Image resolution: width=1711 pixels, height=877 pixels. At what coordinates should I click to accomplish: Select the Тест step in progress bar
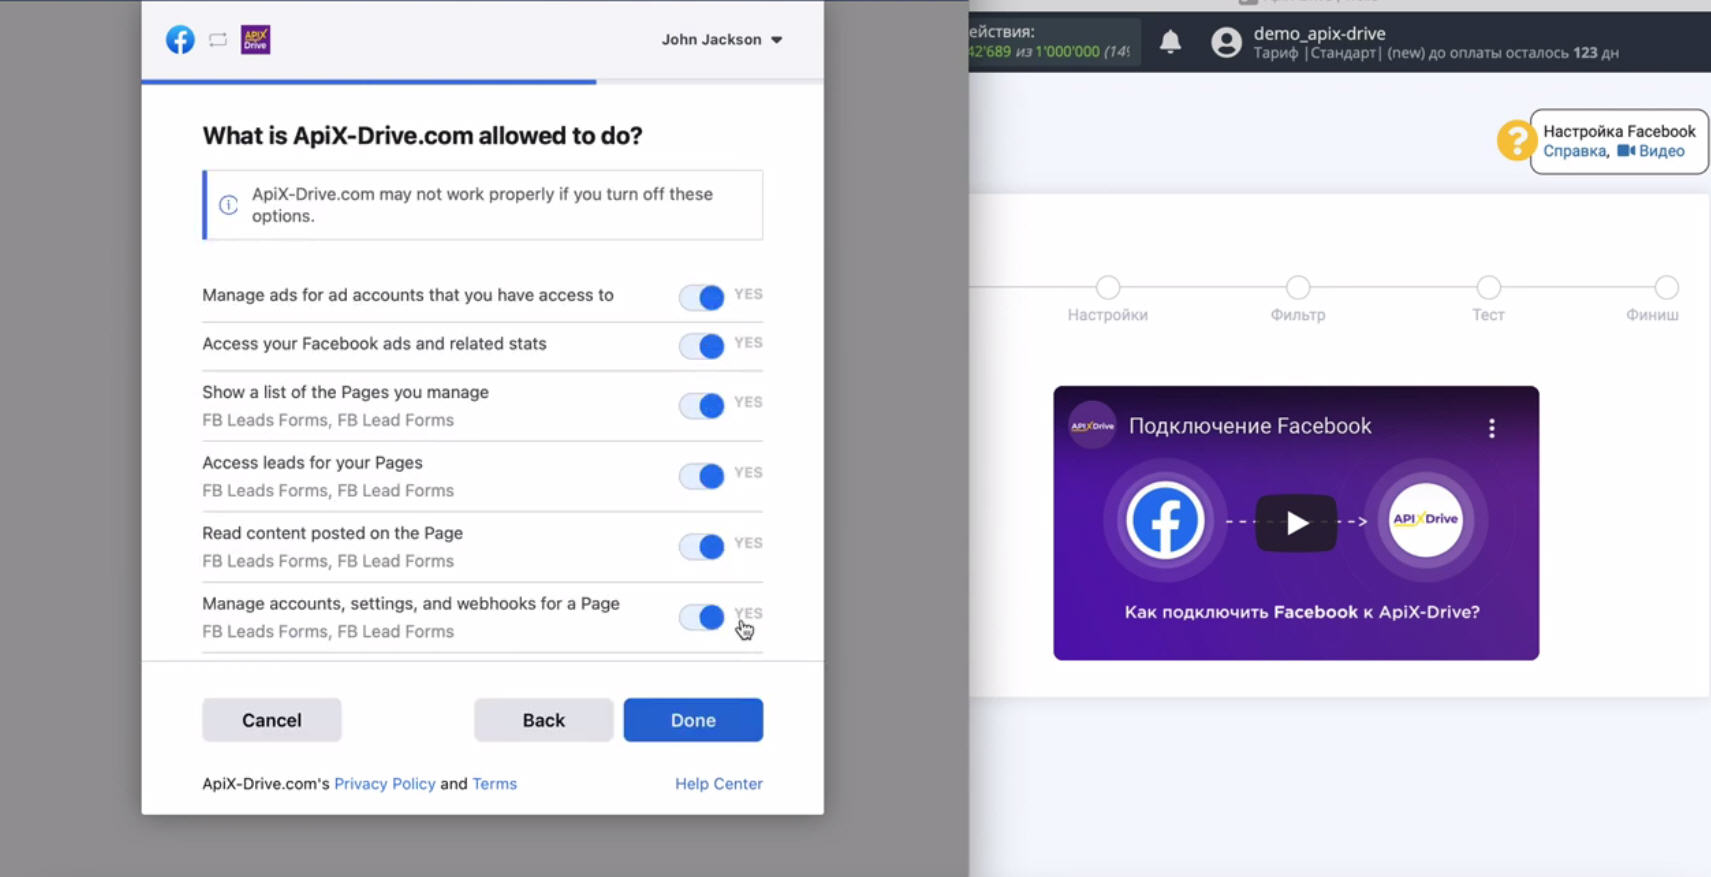coord(1488,288)
